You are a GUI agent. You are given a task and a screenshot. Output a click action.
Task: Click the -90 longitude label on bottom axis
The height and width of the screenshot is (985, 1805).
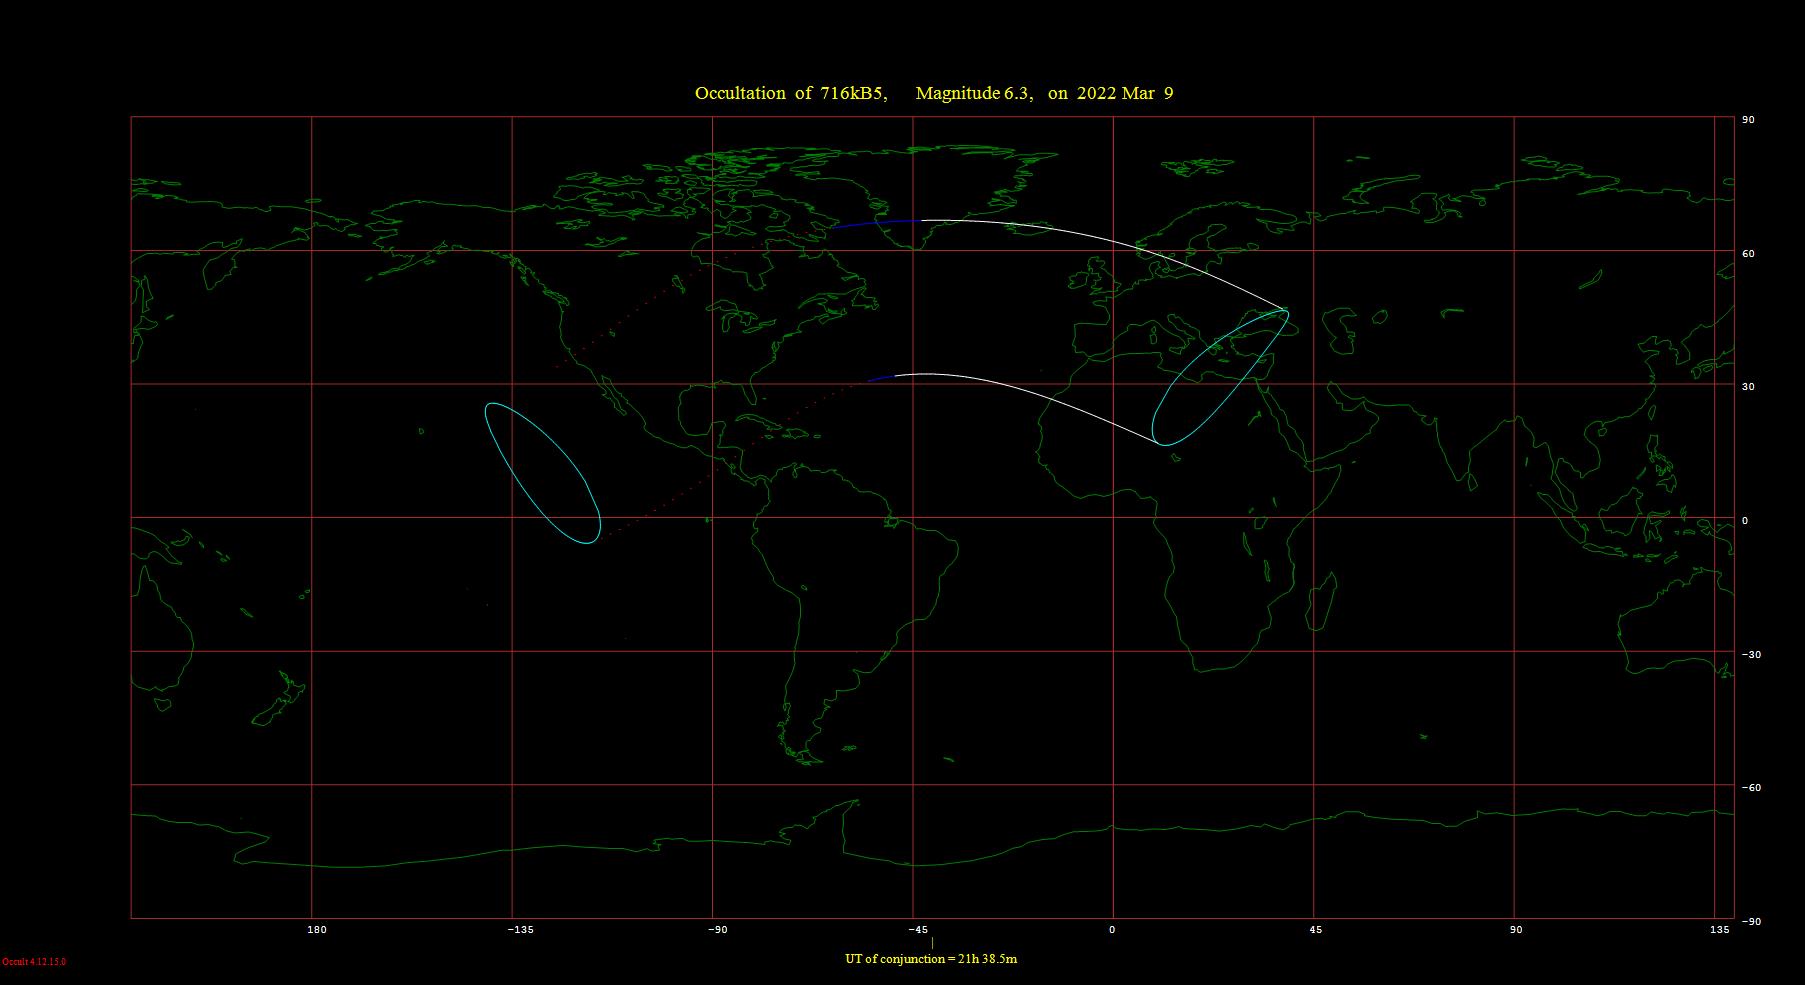[x=717, y=930]
